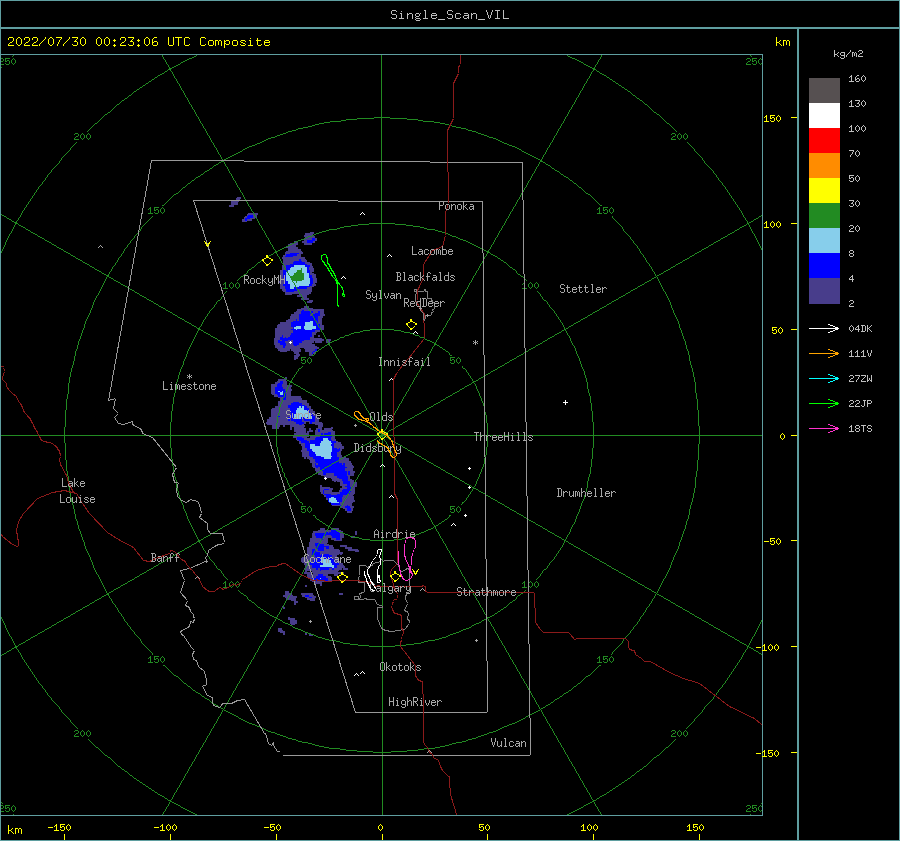Screen dimensions: 900x841
Task: Click the green 22JP track arrow
Action: [x=824, y=404]
